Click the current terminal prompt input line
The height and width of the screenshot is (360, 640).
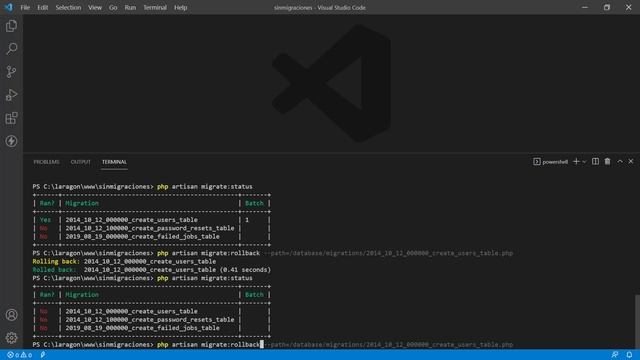[273, 344]
